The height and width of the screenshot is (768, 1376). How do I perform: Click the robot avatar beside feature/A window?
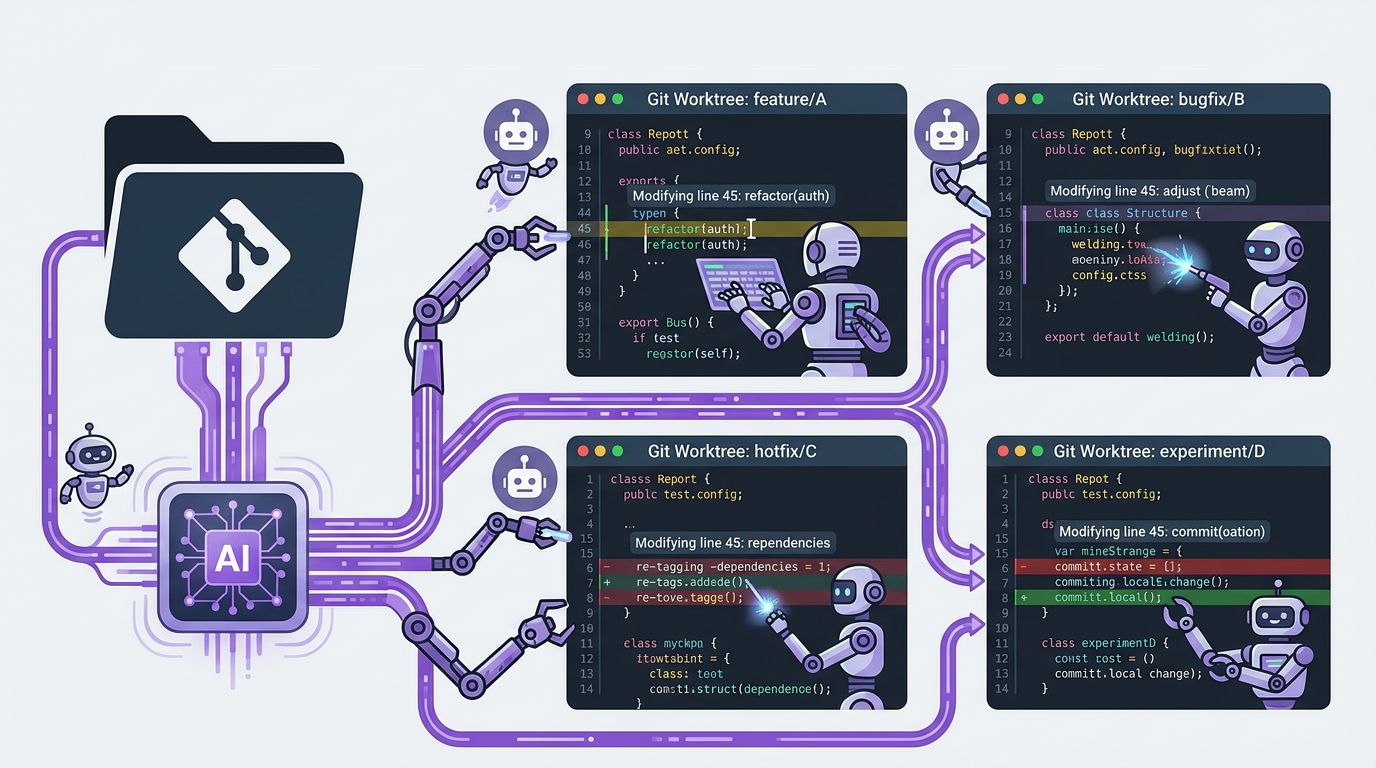point(516,133)
